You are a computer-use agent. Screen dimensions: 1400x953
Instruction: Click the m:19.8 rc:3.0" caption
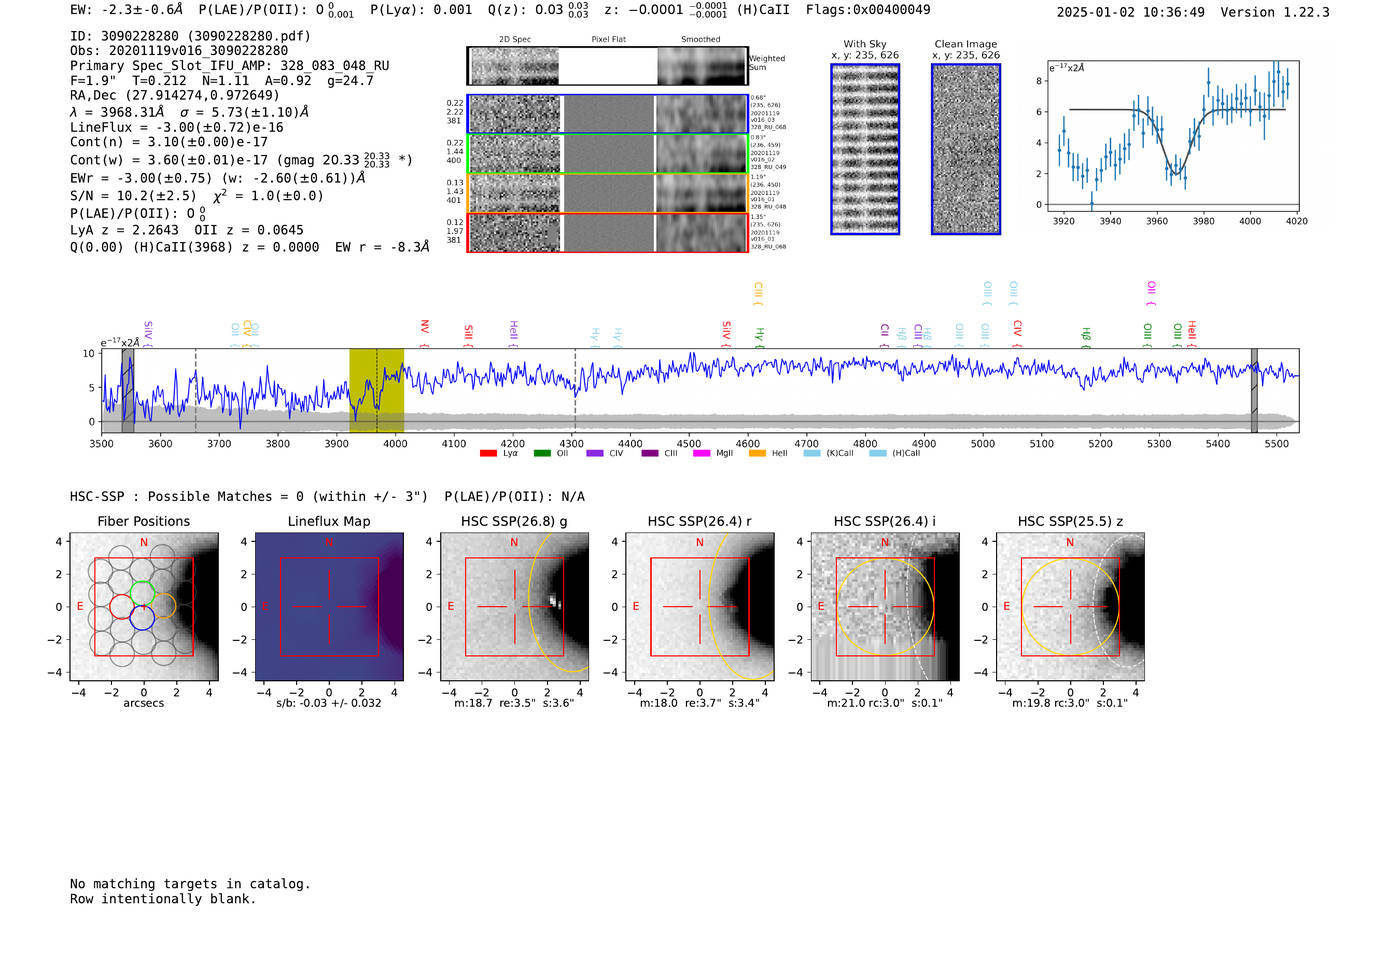pos(1070,703)
